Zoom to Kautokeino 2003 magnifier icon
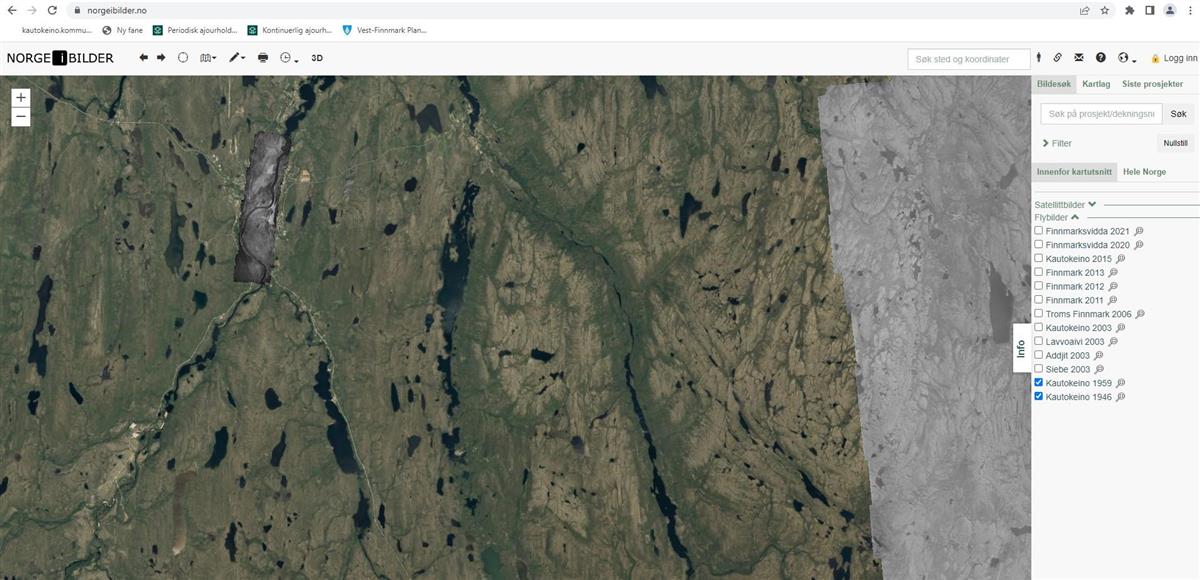Image resolution: width=1200 pixels, height=580 pixels. pos(1121,327)
